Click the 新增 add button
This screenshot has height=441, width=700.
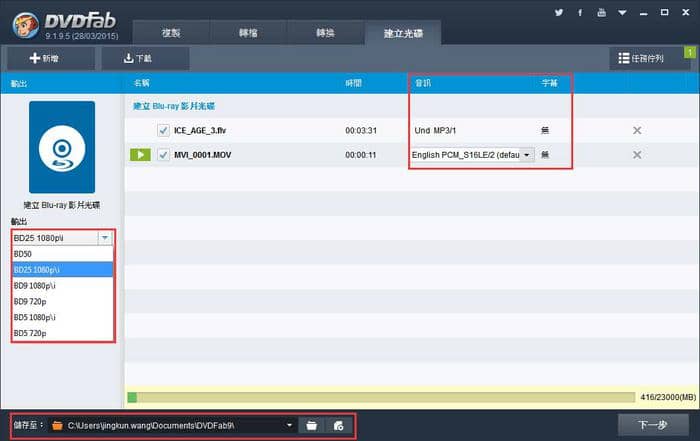pos(50,58)
